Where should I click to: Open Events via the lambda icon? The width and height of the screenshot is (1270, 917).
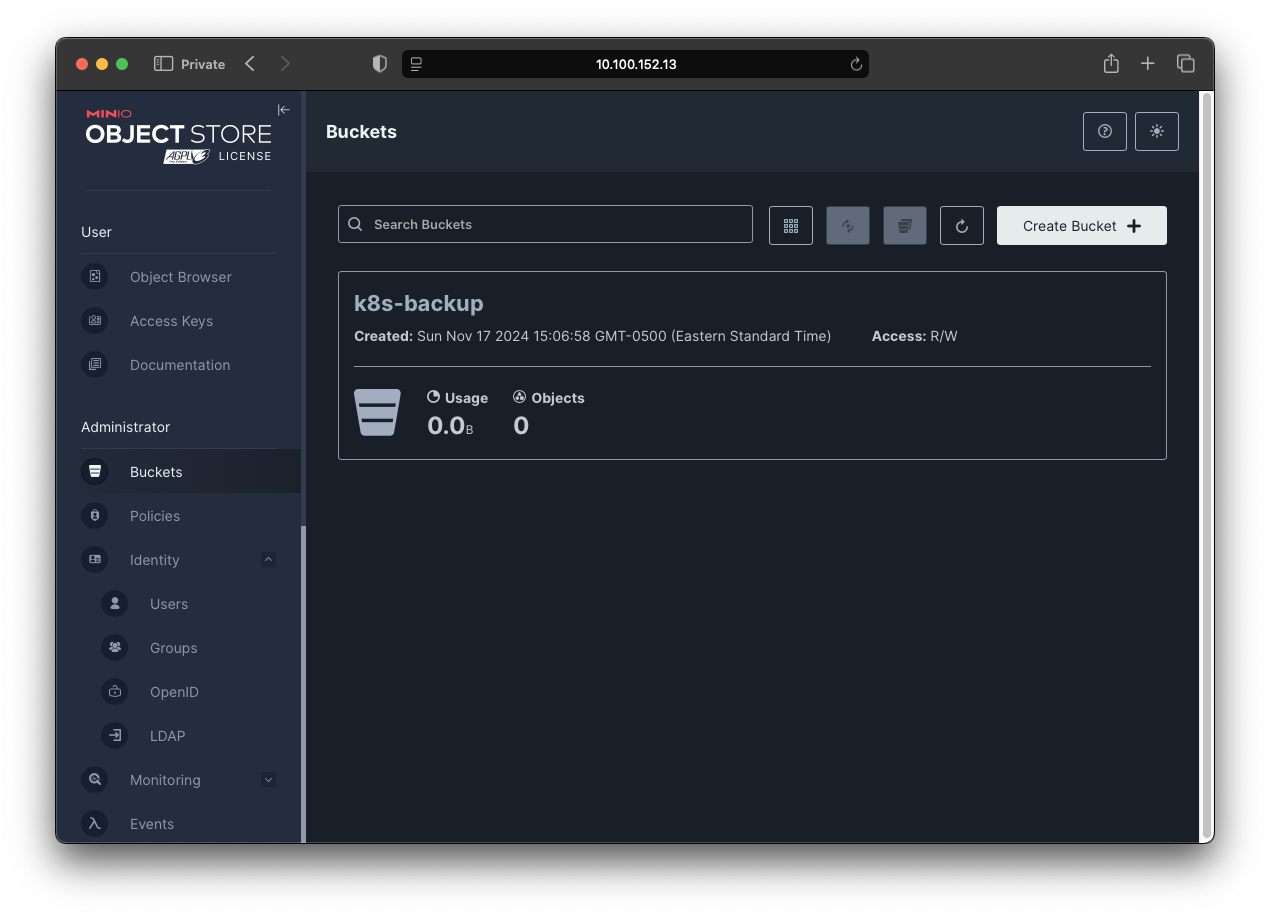pyautogui.click(x=94, y=823)
